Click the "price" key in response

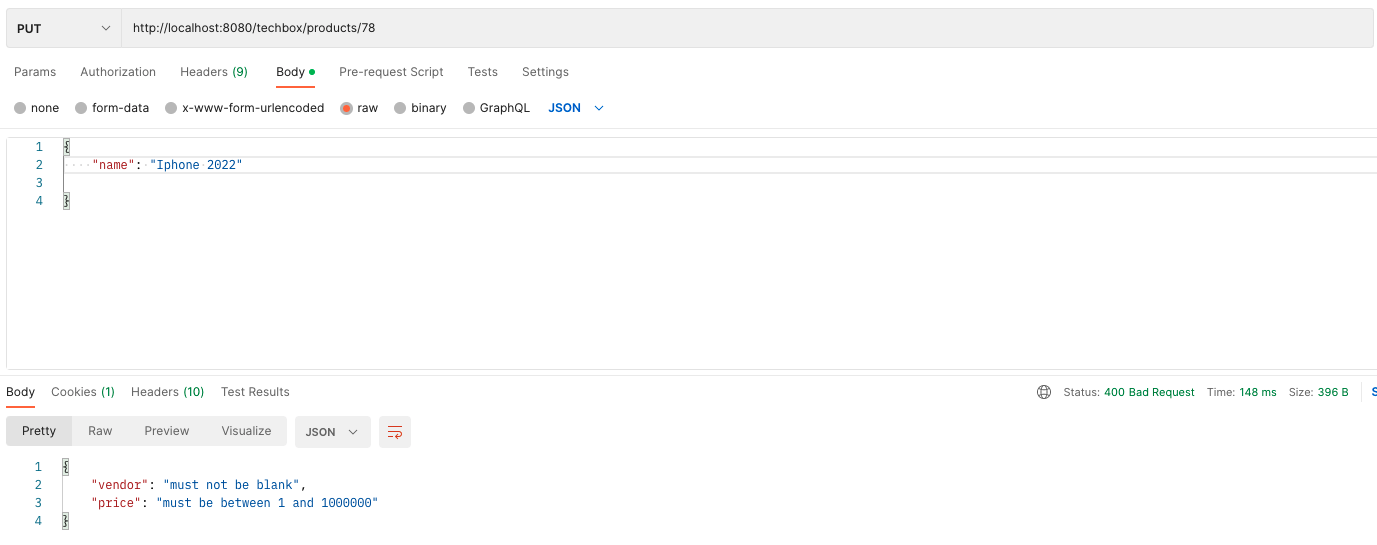(117, 503)
